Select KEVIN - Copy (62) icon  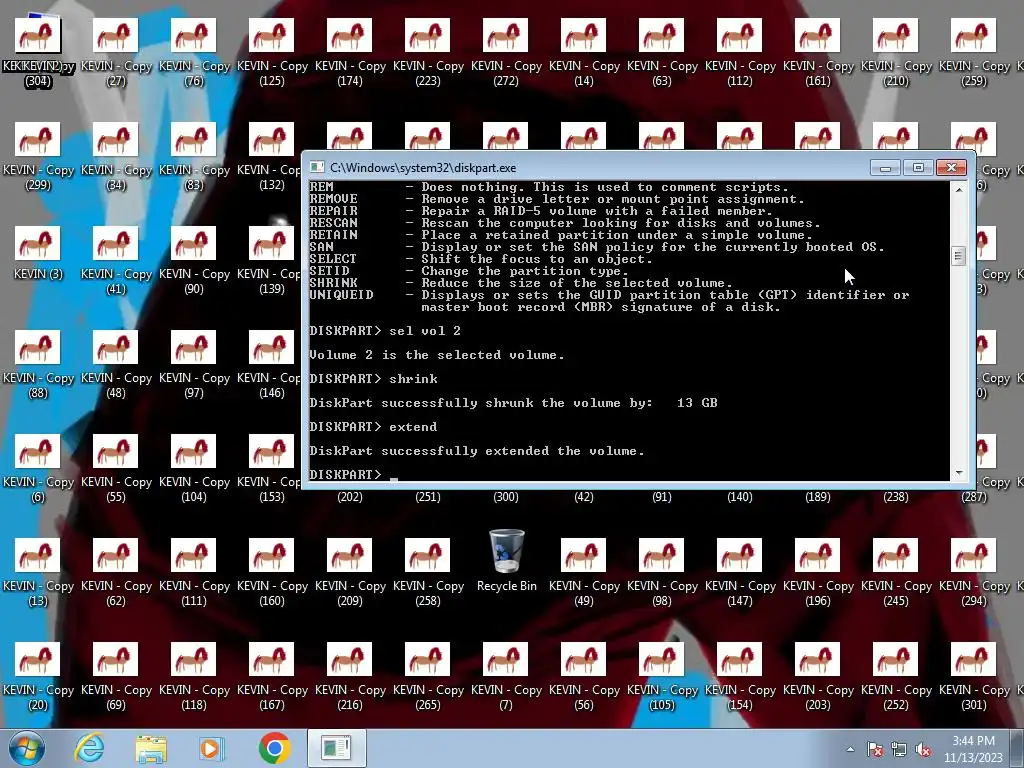coord(116,572)
